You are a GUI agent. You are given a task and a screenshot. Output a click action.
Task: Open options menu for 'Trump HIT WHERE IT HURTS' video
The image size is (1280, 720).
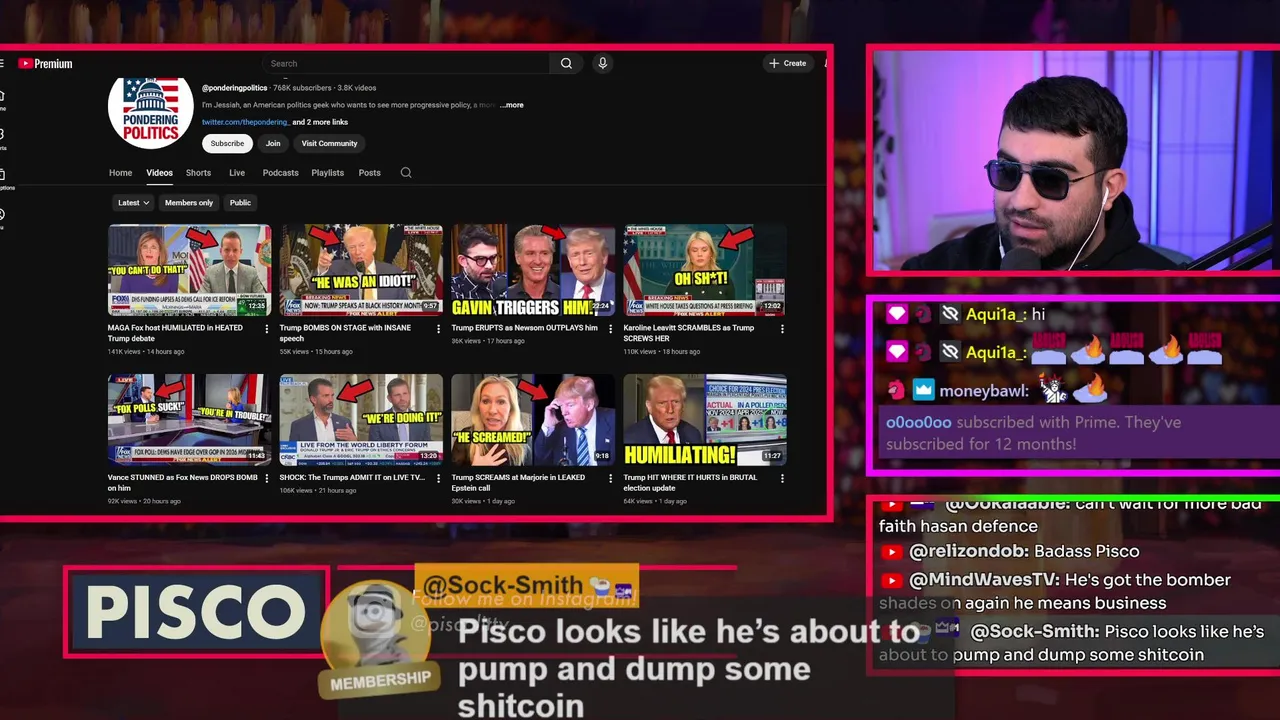(782, 479)
